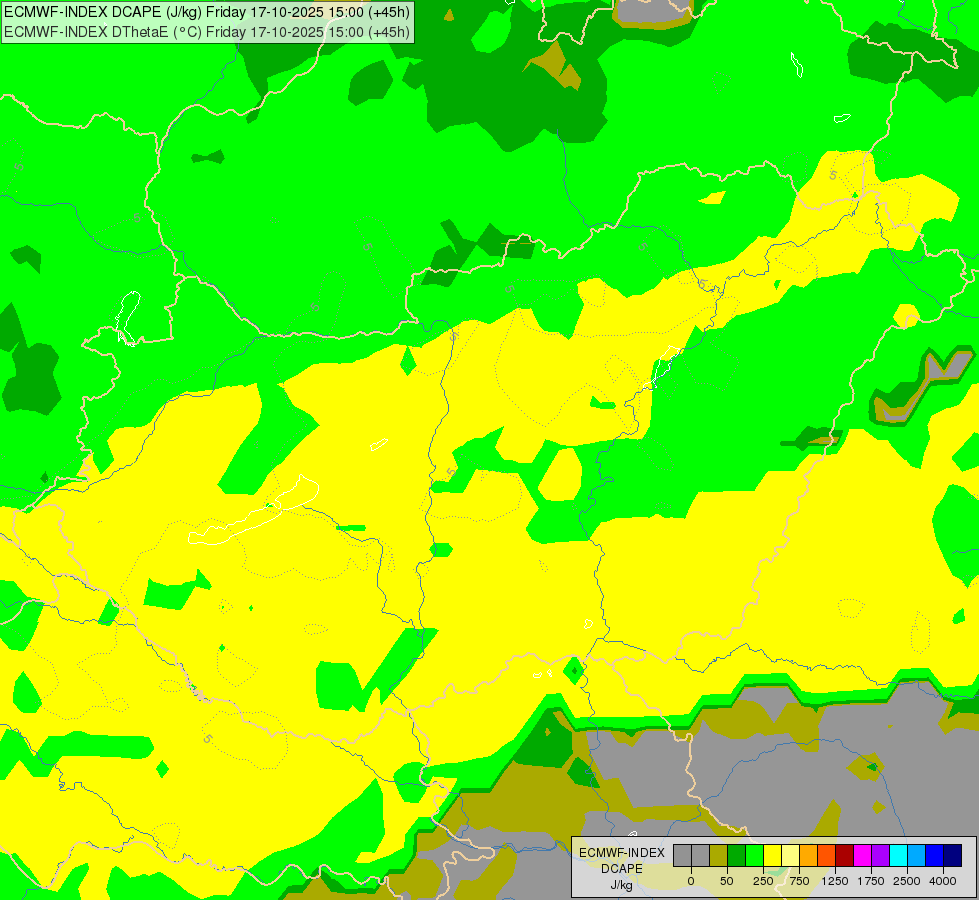Image resolution: width=979 pixels, height=900 pixels.
Task: Click the legend scale value 50
Action: (x=727, y=881)
